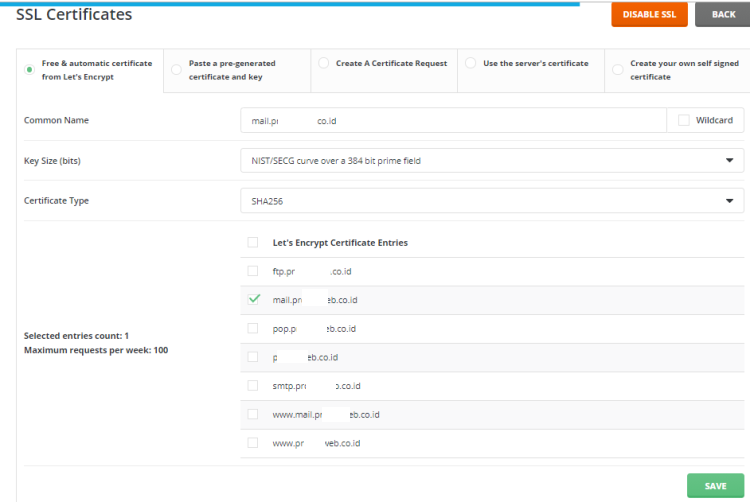Click the Key Size dropdown arrow
The image size is (750, 502).
click(x=729, y=160)
